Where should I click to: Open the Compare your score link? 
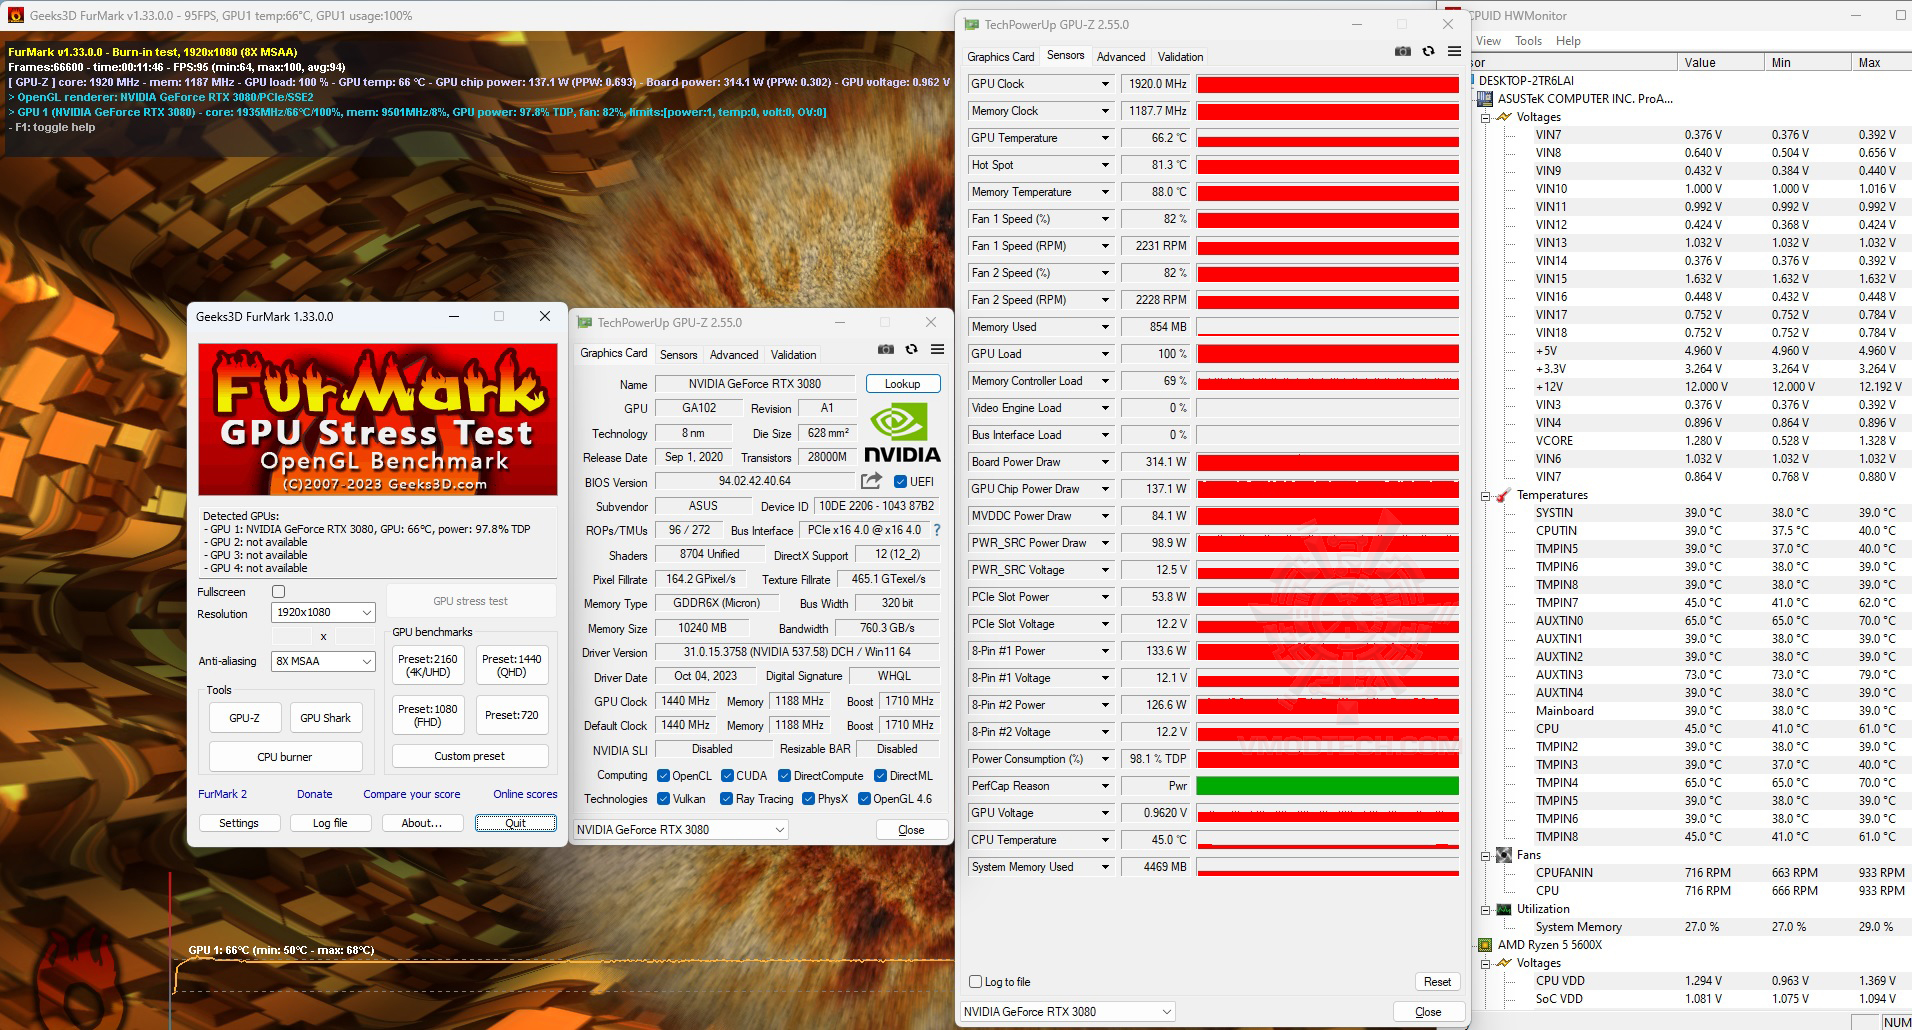click(x=412, y=794)
